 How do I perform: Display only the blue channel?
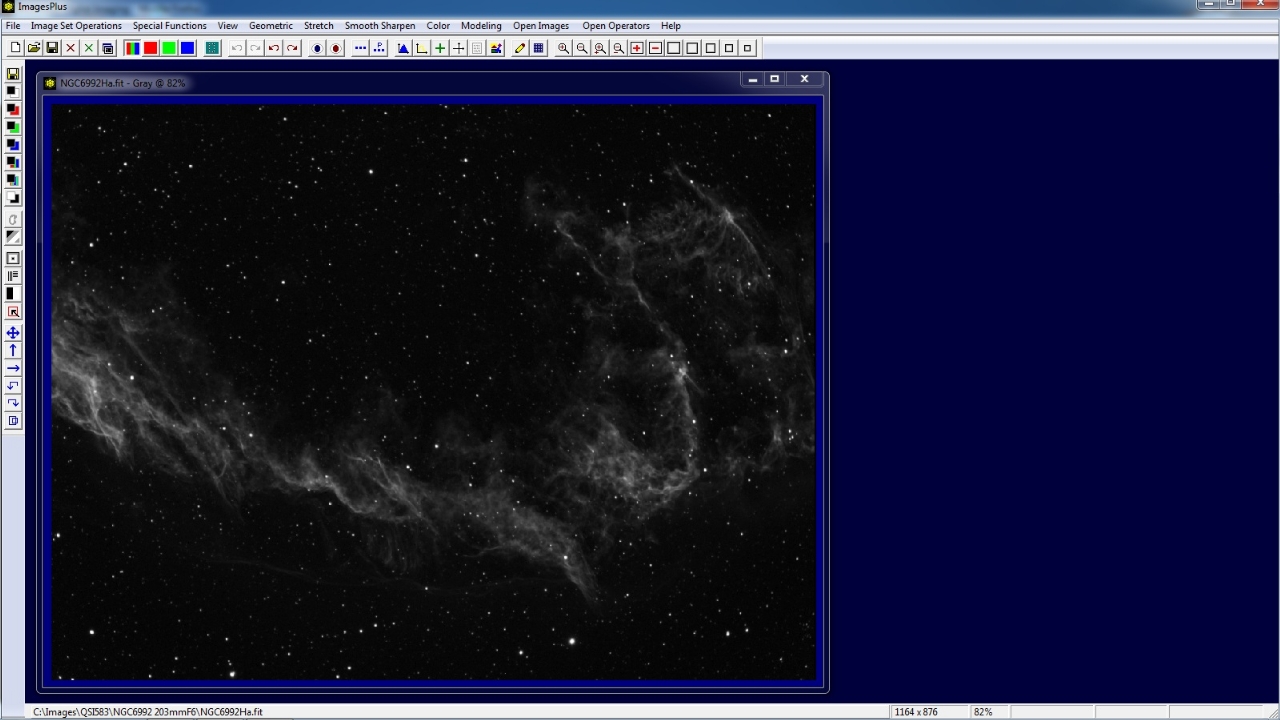(187, 48)
